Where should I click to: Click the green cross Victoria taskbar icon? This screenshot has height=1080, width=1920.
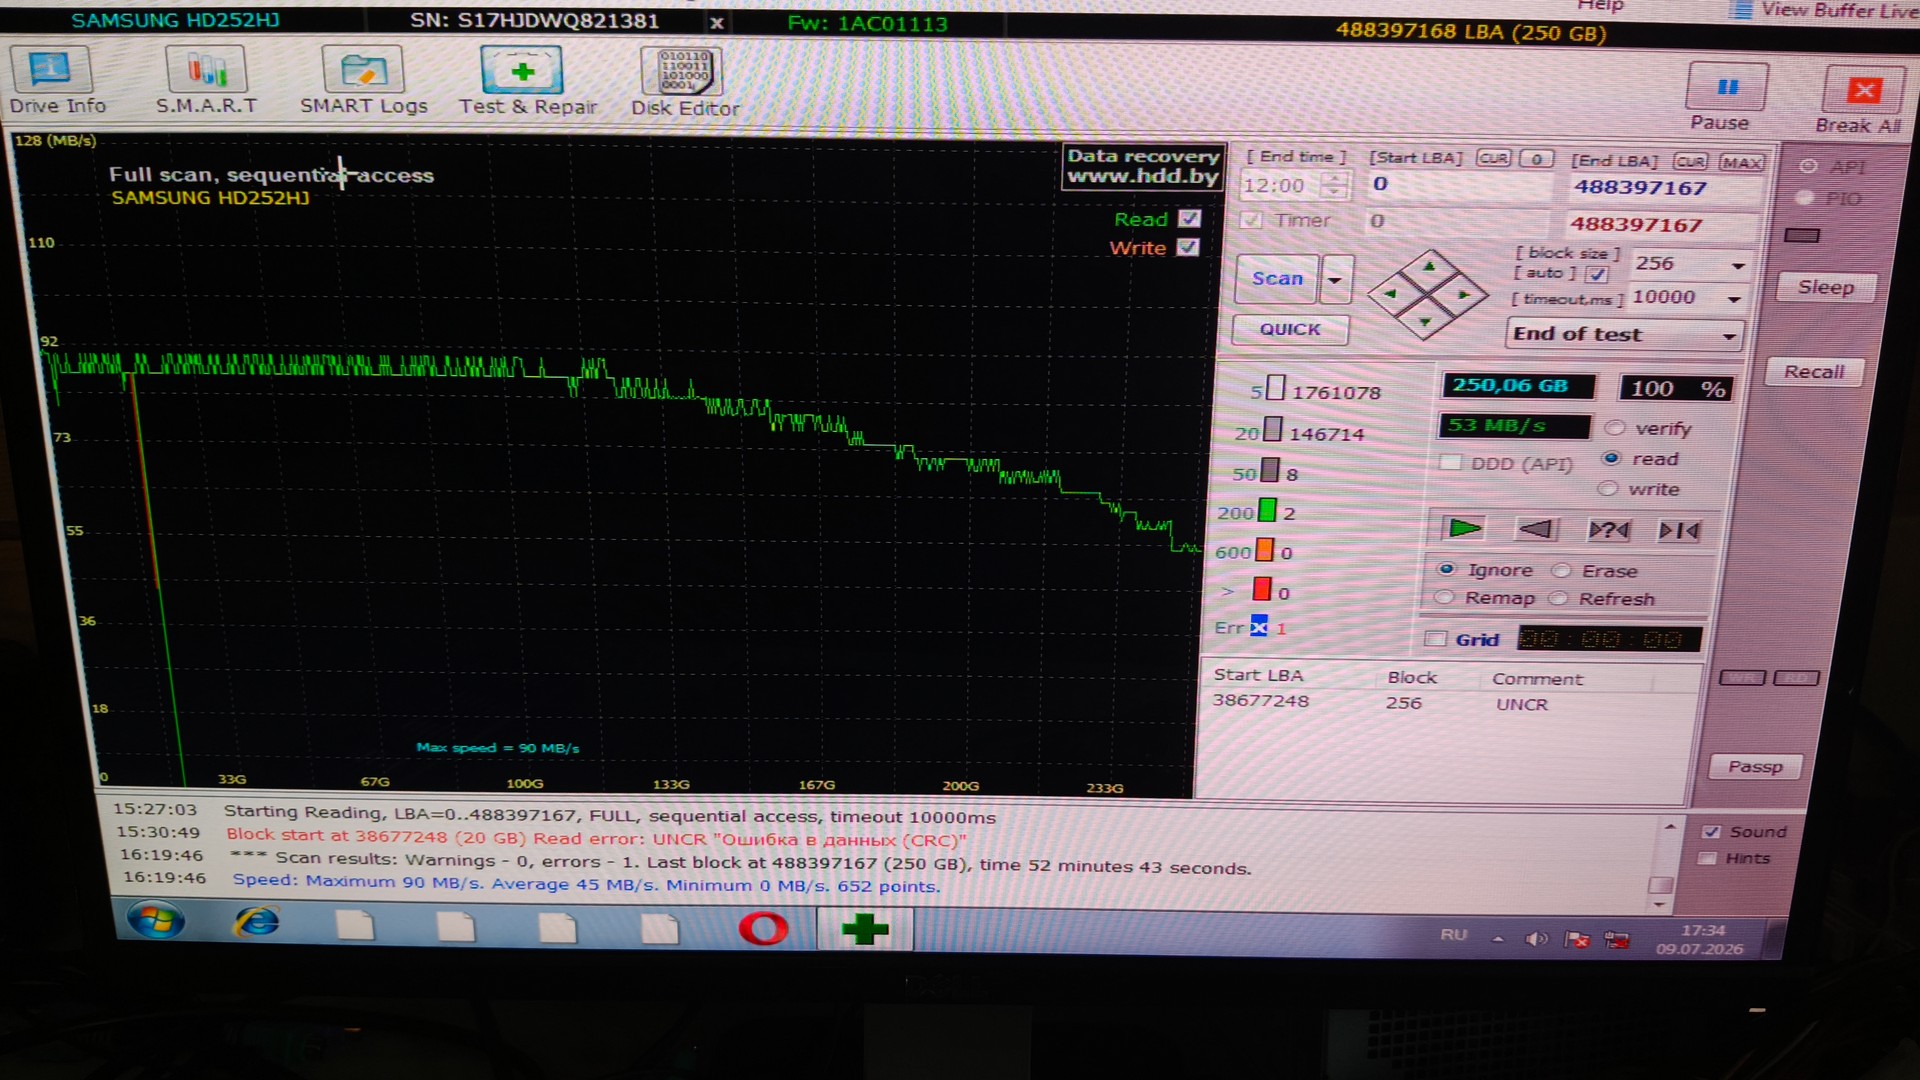(865, 930)
